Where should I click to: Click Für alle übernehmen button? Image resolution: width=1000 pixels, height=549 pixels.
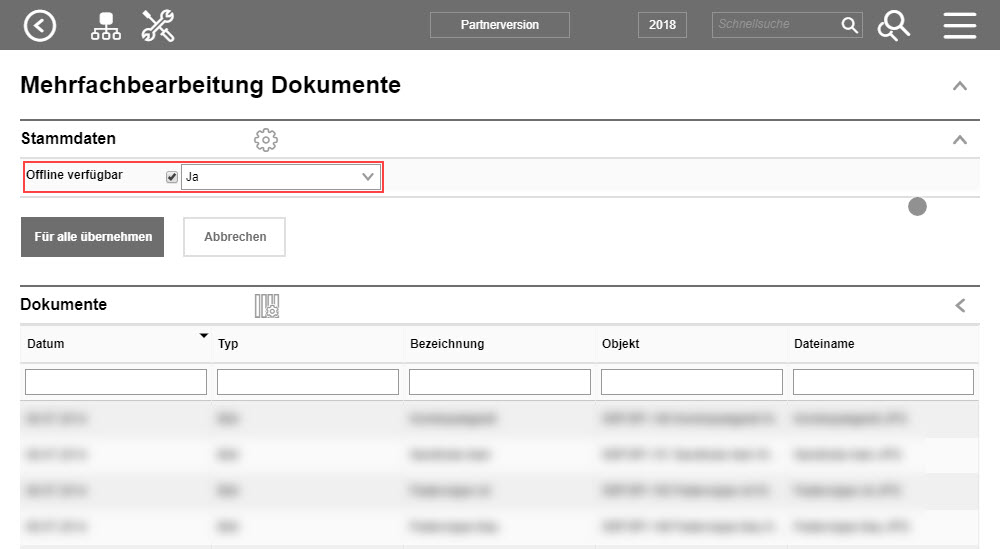click(92, 237)
